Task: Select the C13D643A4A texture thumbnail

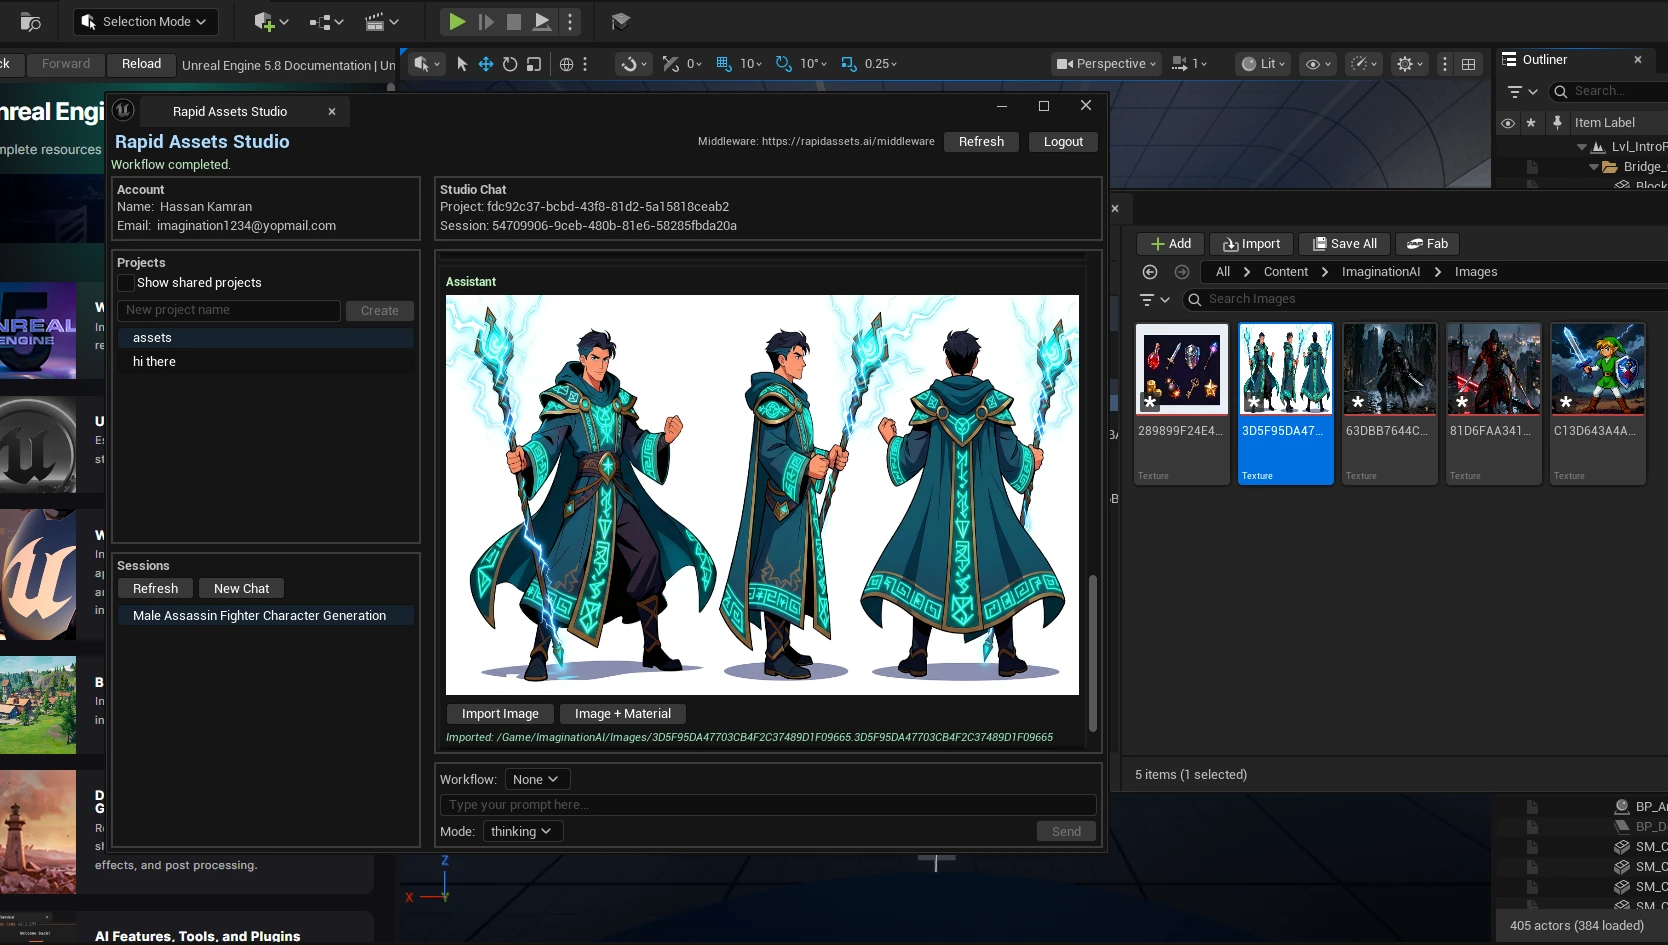Action: click(1598, 403)
